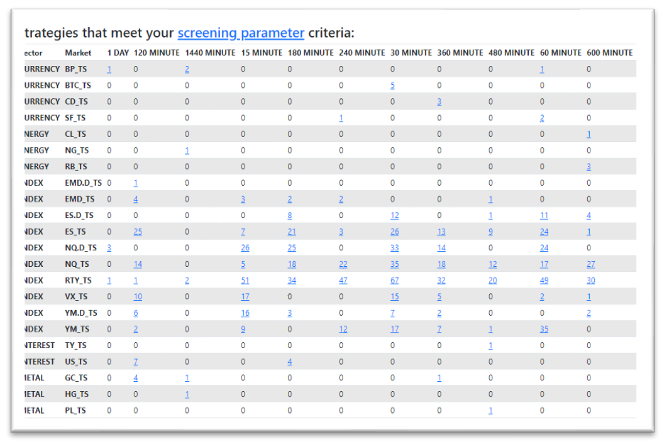Click VX_TS 120 MINUTE count 10
This screenshot has width=666, height=446.
(x=138, y=296)
